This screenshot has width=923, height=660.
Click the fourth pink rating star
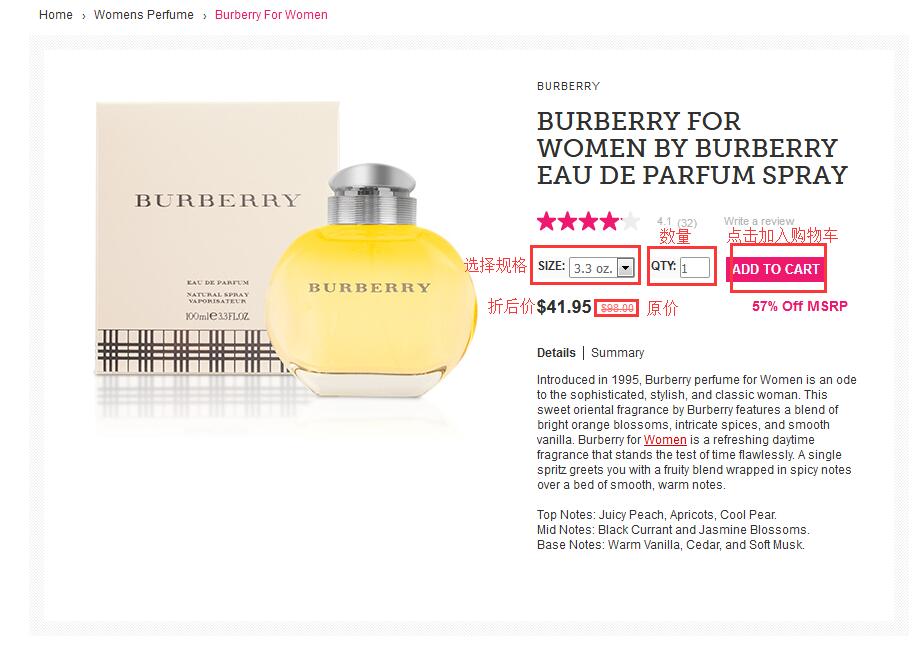(609, 221)
